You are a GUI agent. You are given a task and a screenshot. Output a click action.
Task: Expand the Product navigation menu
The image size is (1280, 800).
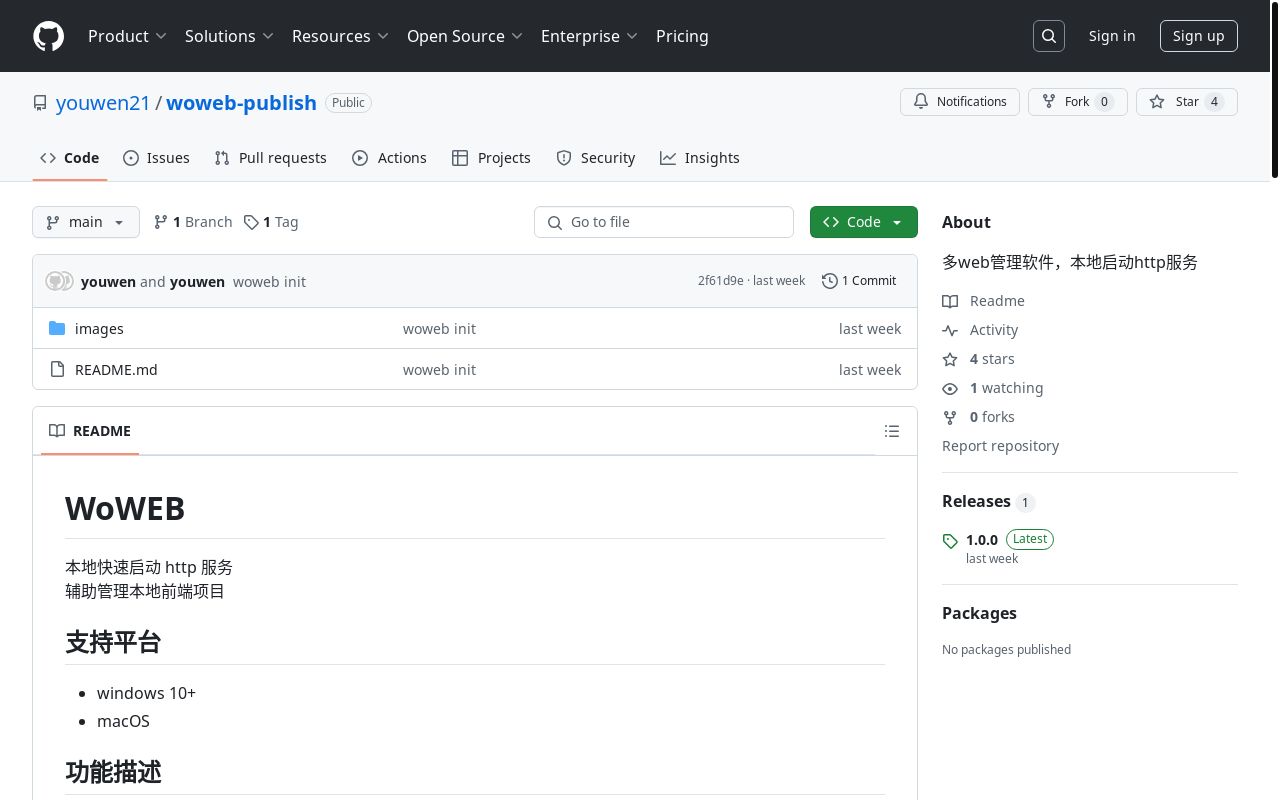click(127, 36)
